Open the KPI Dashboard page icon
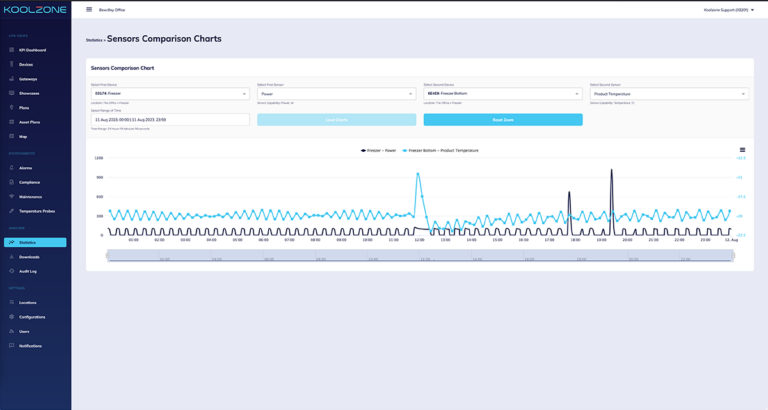 12,50
